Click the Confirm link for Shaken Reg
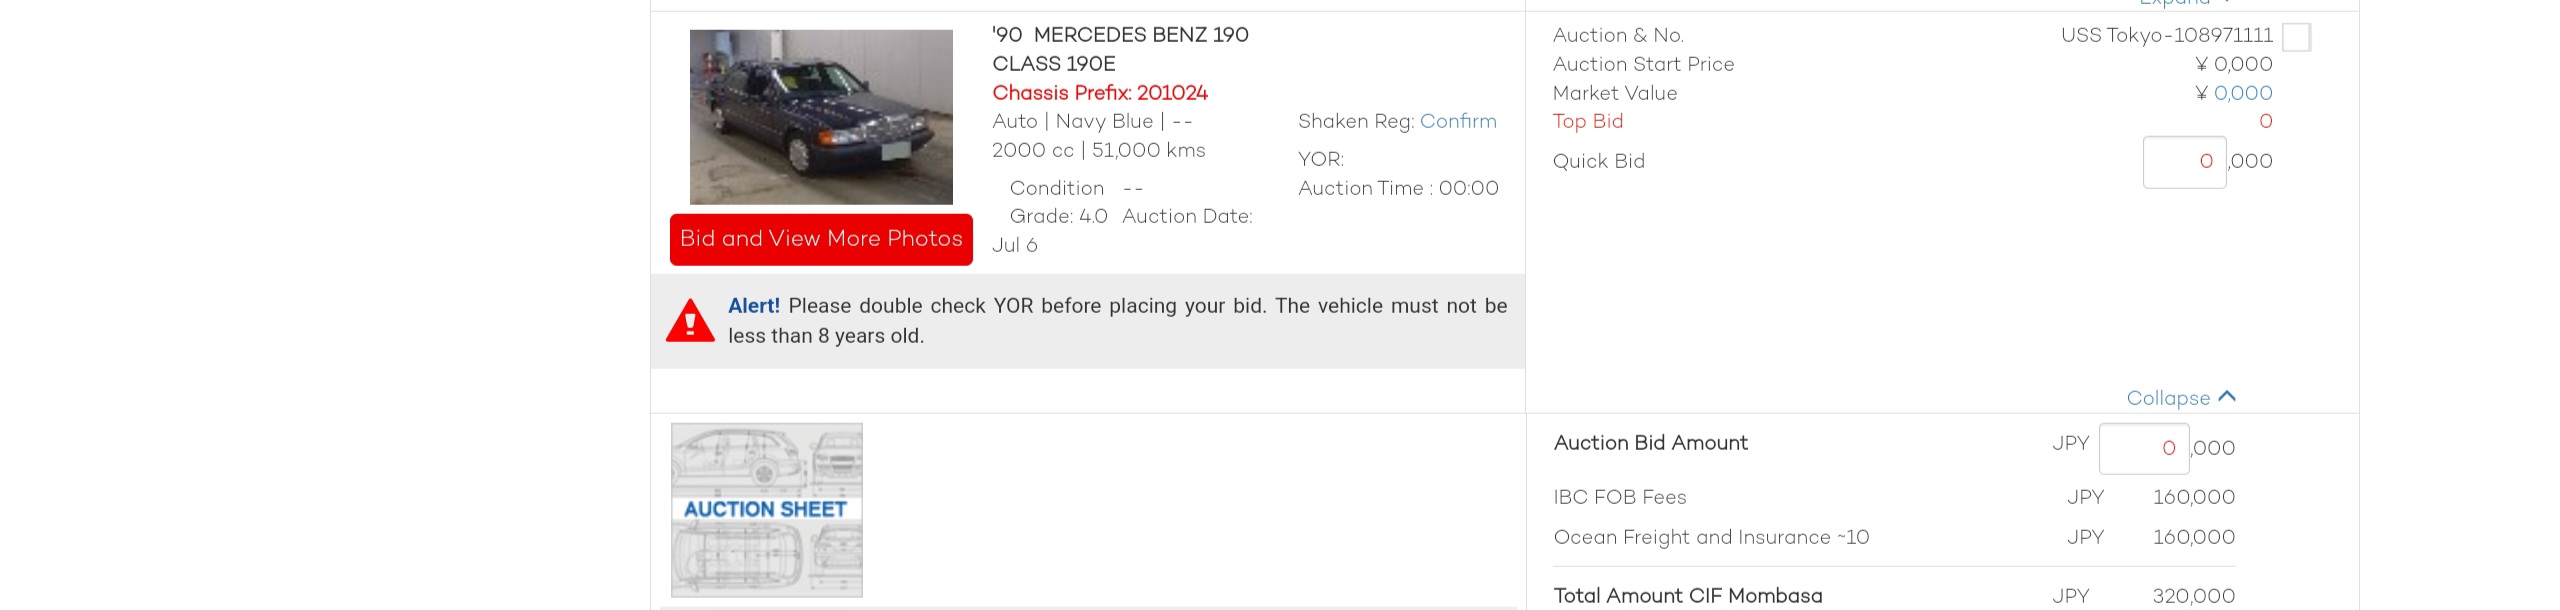Screen dimensions: 2560x610 point(1458,121)
